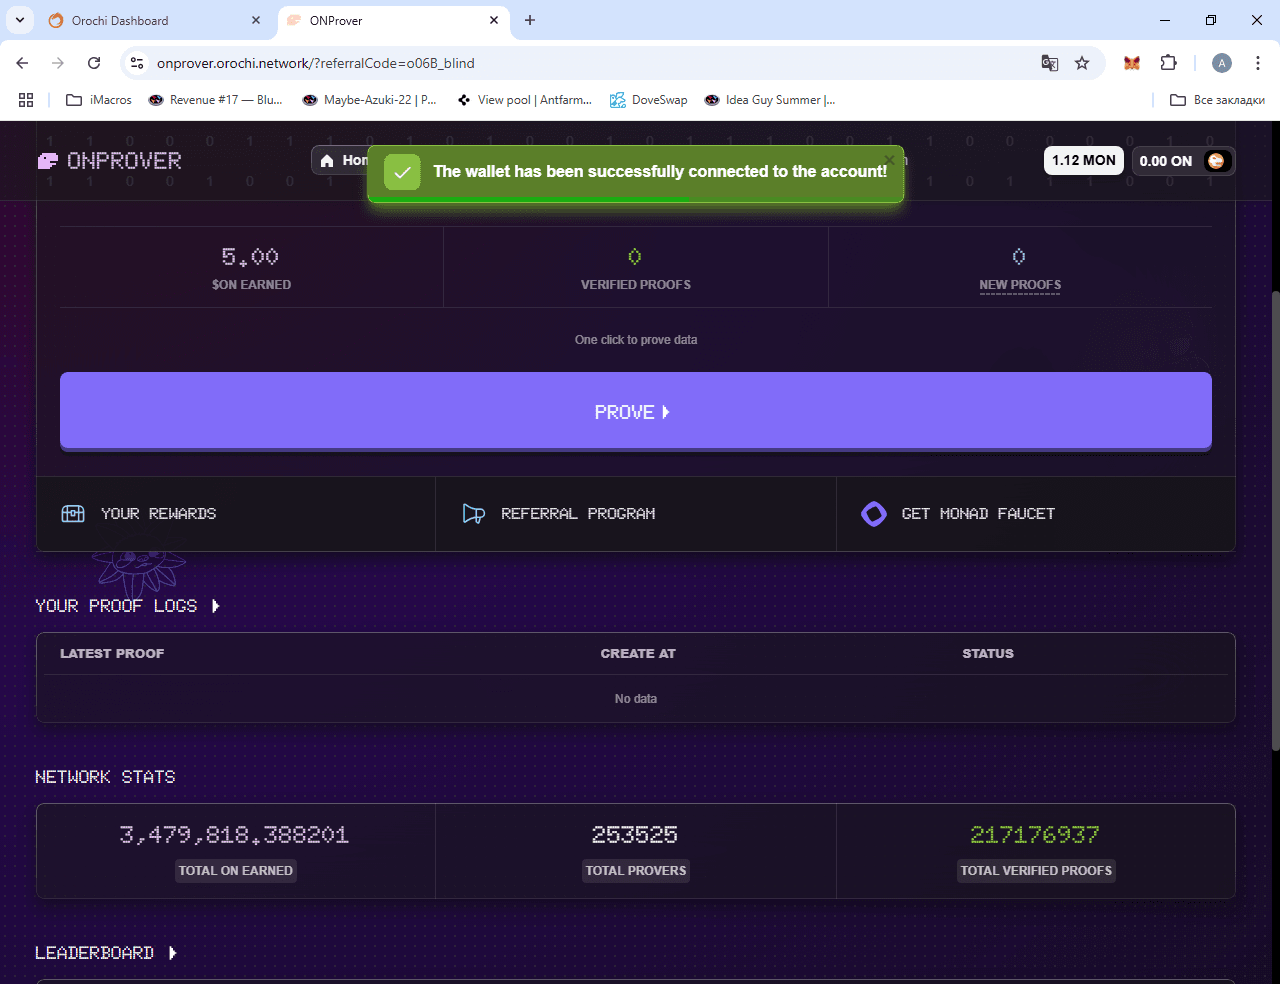Click the Total Provers label
The width and height of the screenshot is (1280, 984).
point(636,871)
